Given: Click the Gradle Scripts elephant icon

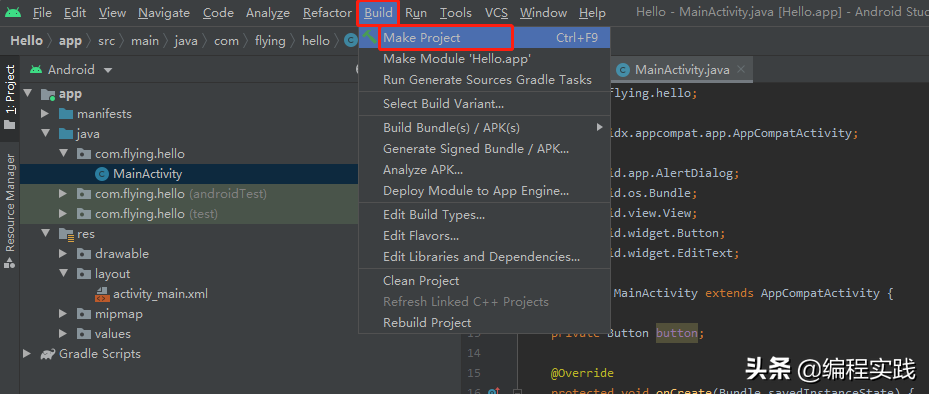Looking at the screenshot, I should [47, 354].
